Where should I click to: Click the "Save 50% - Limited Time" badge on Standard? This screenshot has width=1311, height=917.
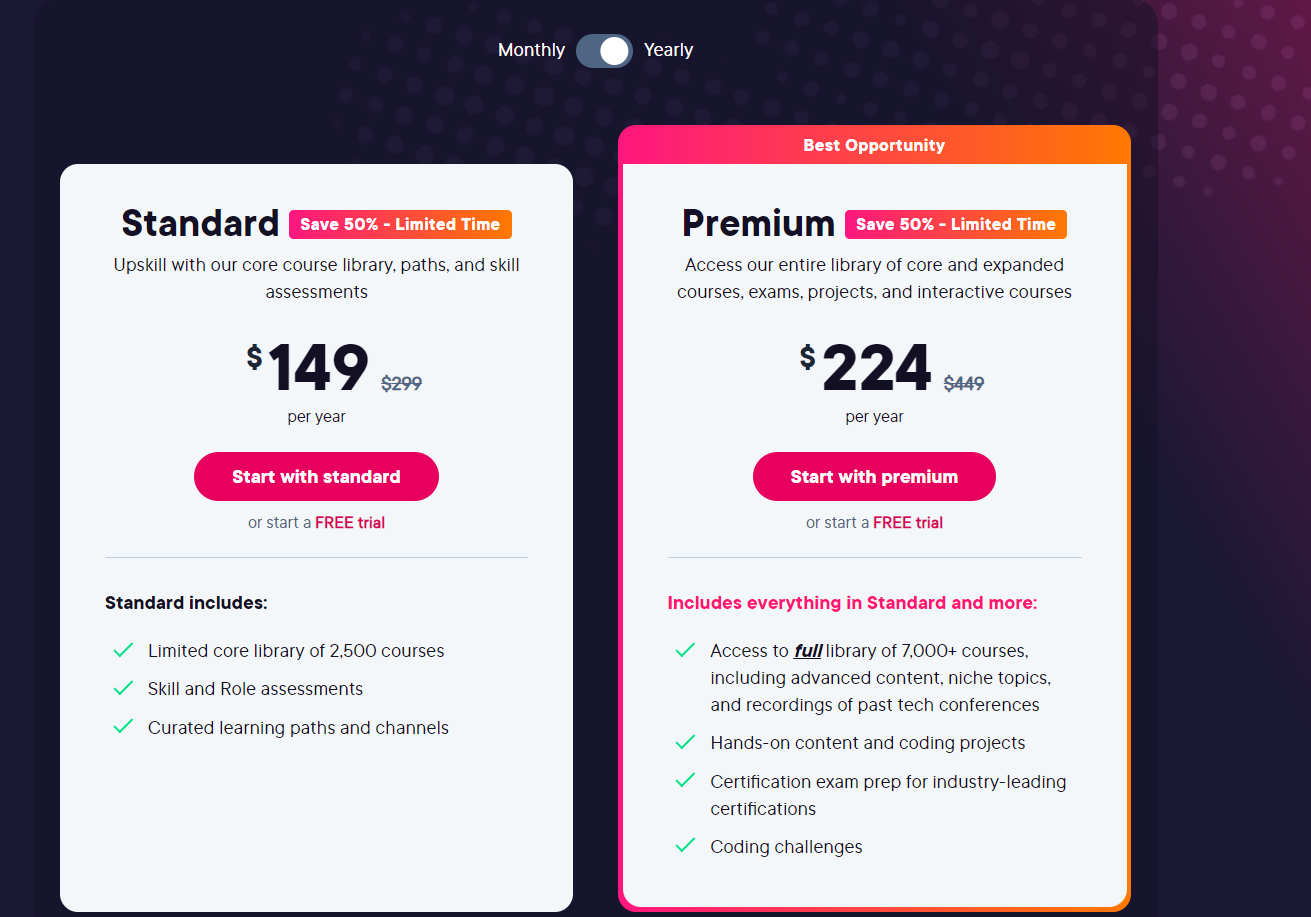(x=400, y=224)
